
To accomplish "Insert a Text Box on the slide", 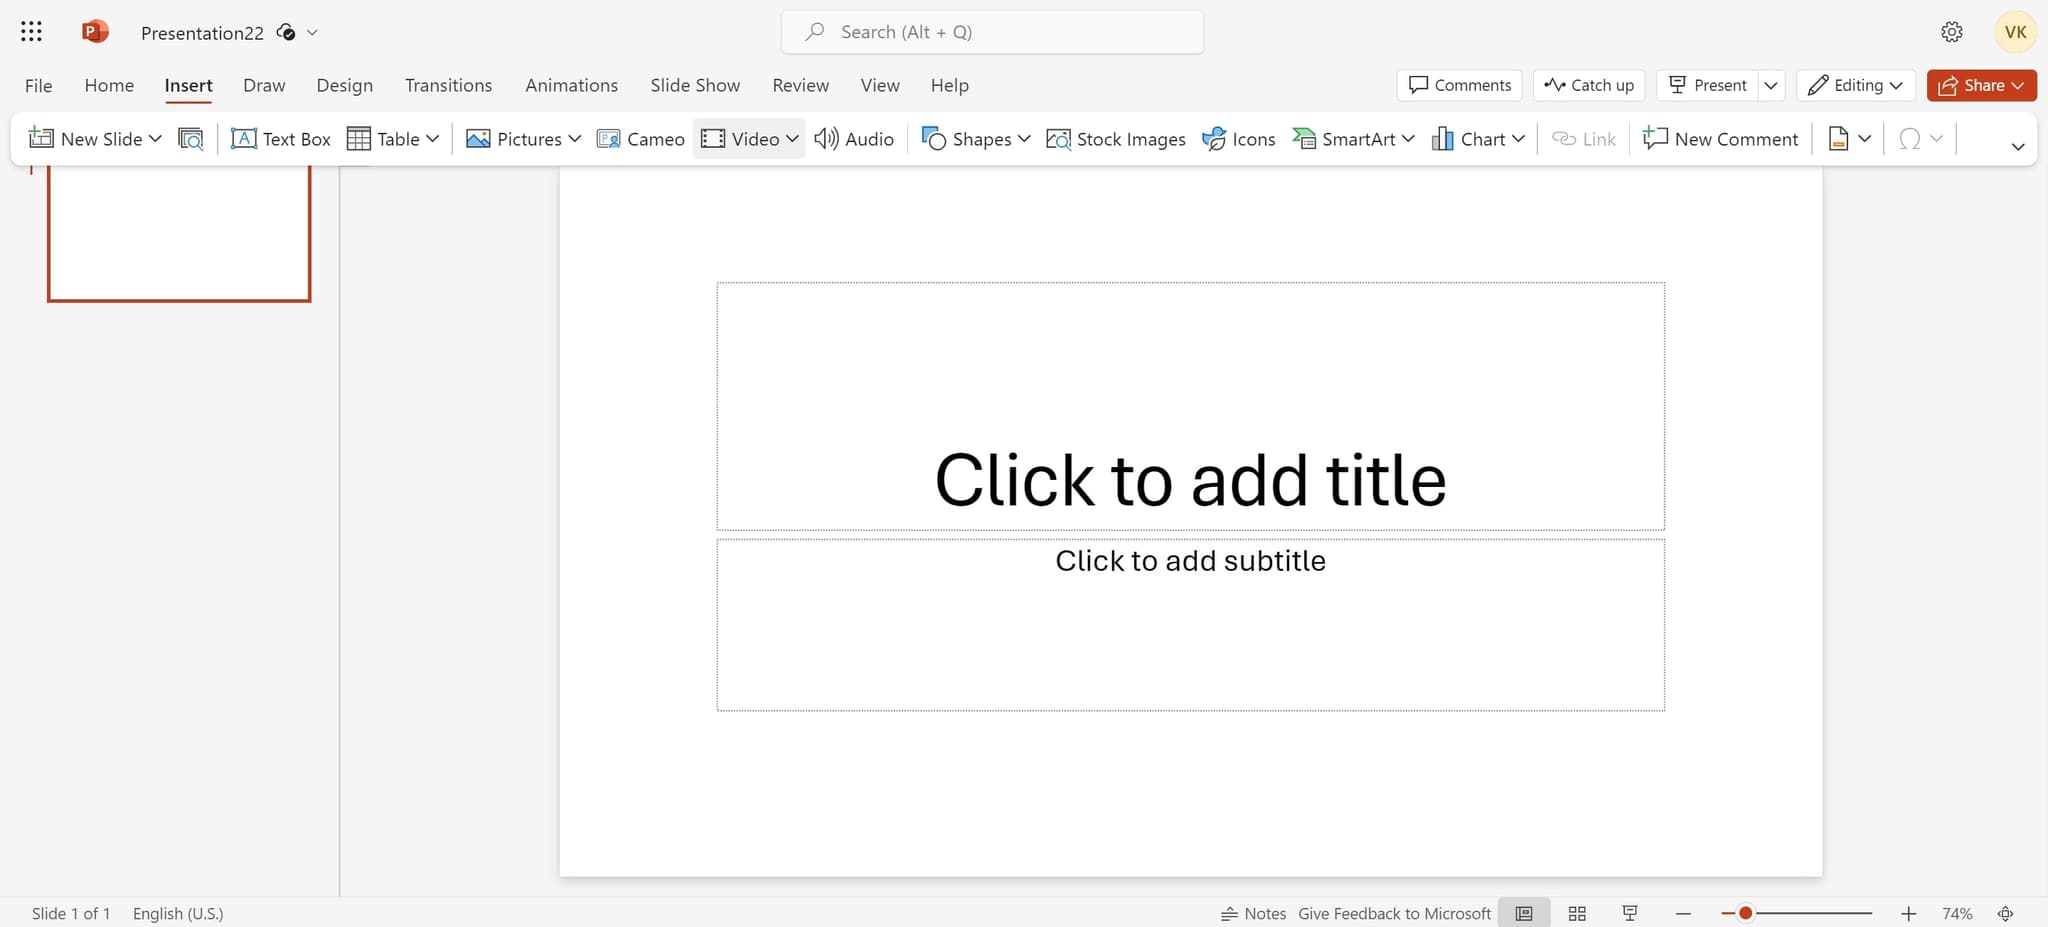I will [x=280, y=138].
